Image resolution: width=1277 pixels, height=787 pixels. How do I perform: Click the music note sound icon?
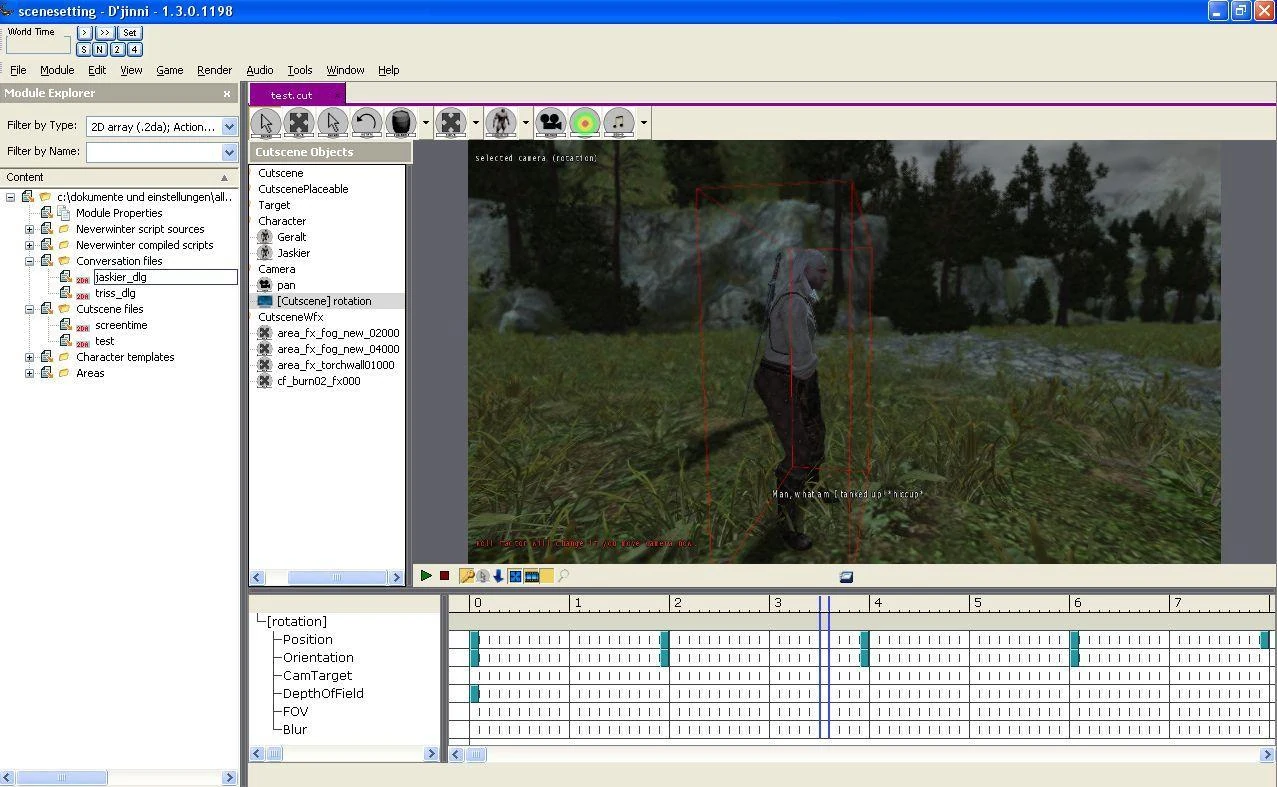point(619,123)
